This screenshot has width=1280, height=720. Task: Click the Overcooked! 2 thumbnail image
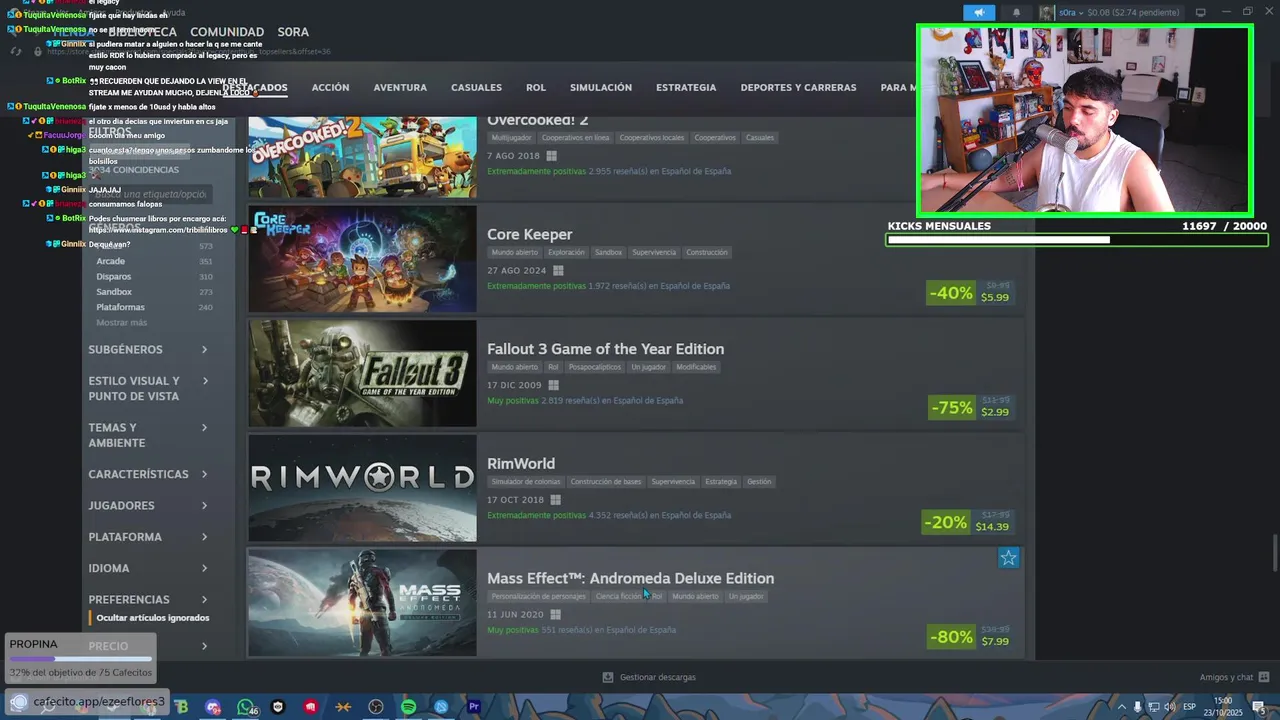362,157
